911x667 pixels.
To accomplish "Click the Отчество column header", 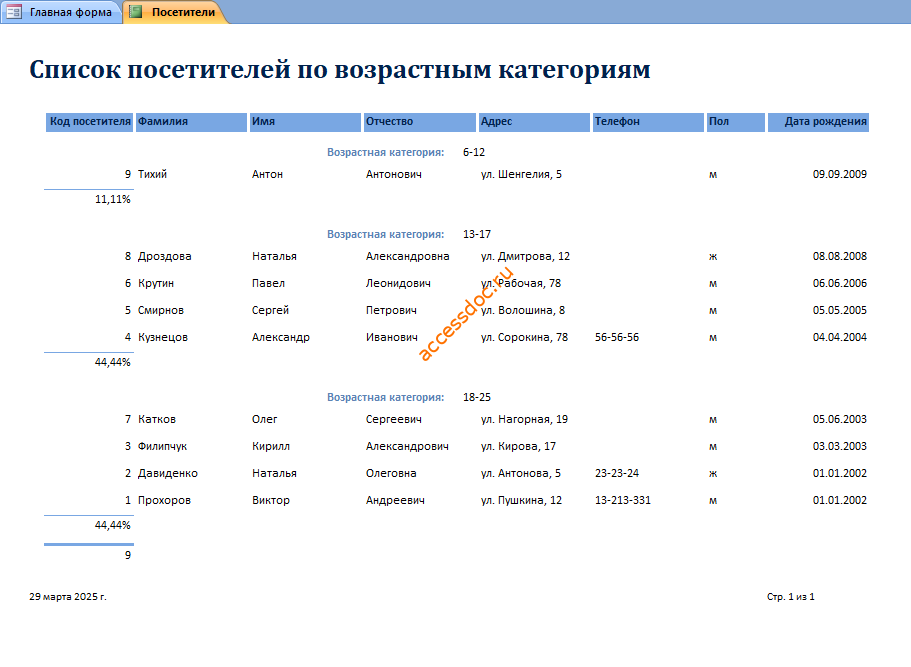I will pos(419,122).
